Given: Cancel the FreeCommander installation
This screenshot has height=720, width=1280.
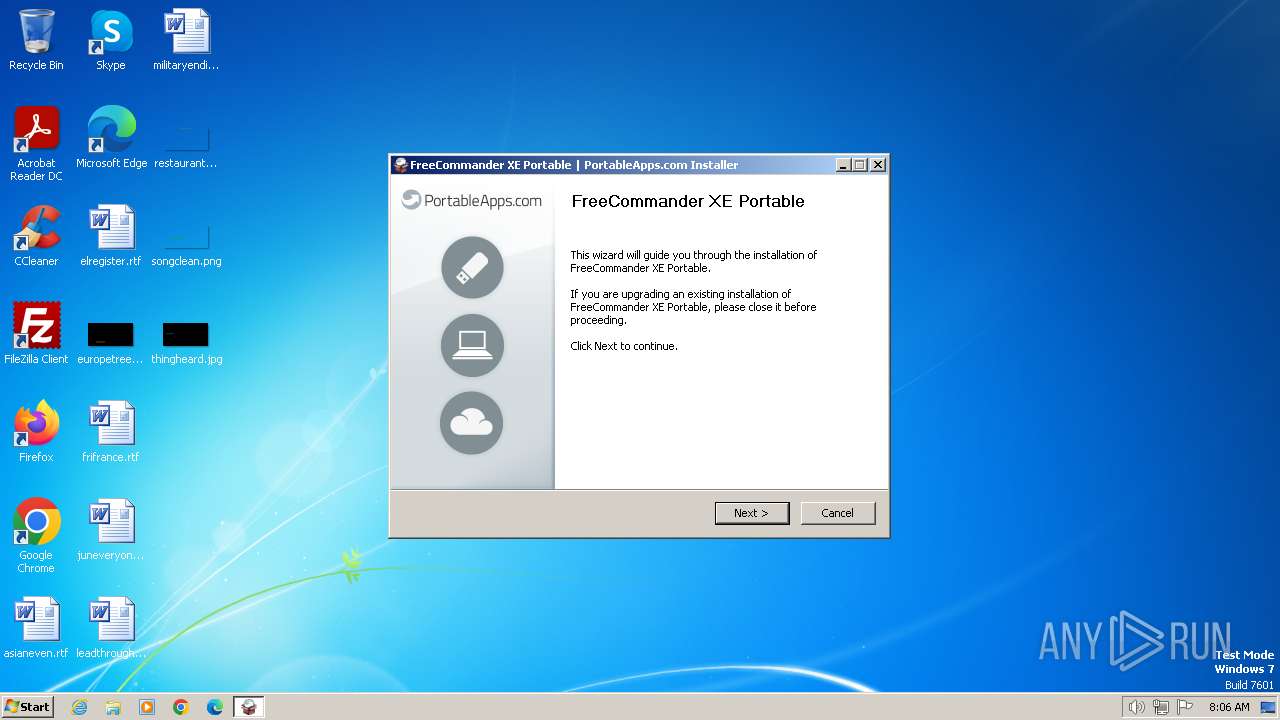Looking at the screenshot, I should [838, 513].
